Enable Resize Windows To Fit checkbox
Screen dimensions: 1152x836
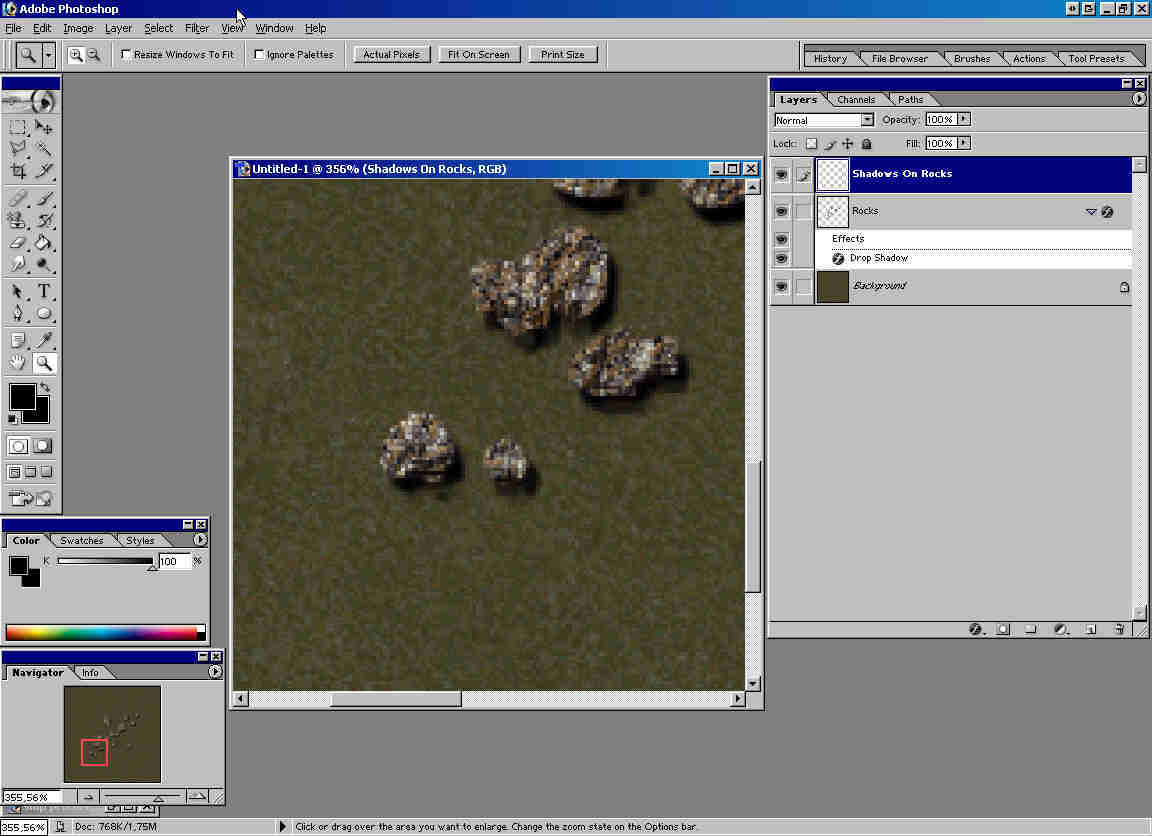pos(126,55)
